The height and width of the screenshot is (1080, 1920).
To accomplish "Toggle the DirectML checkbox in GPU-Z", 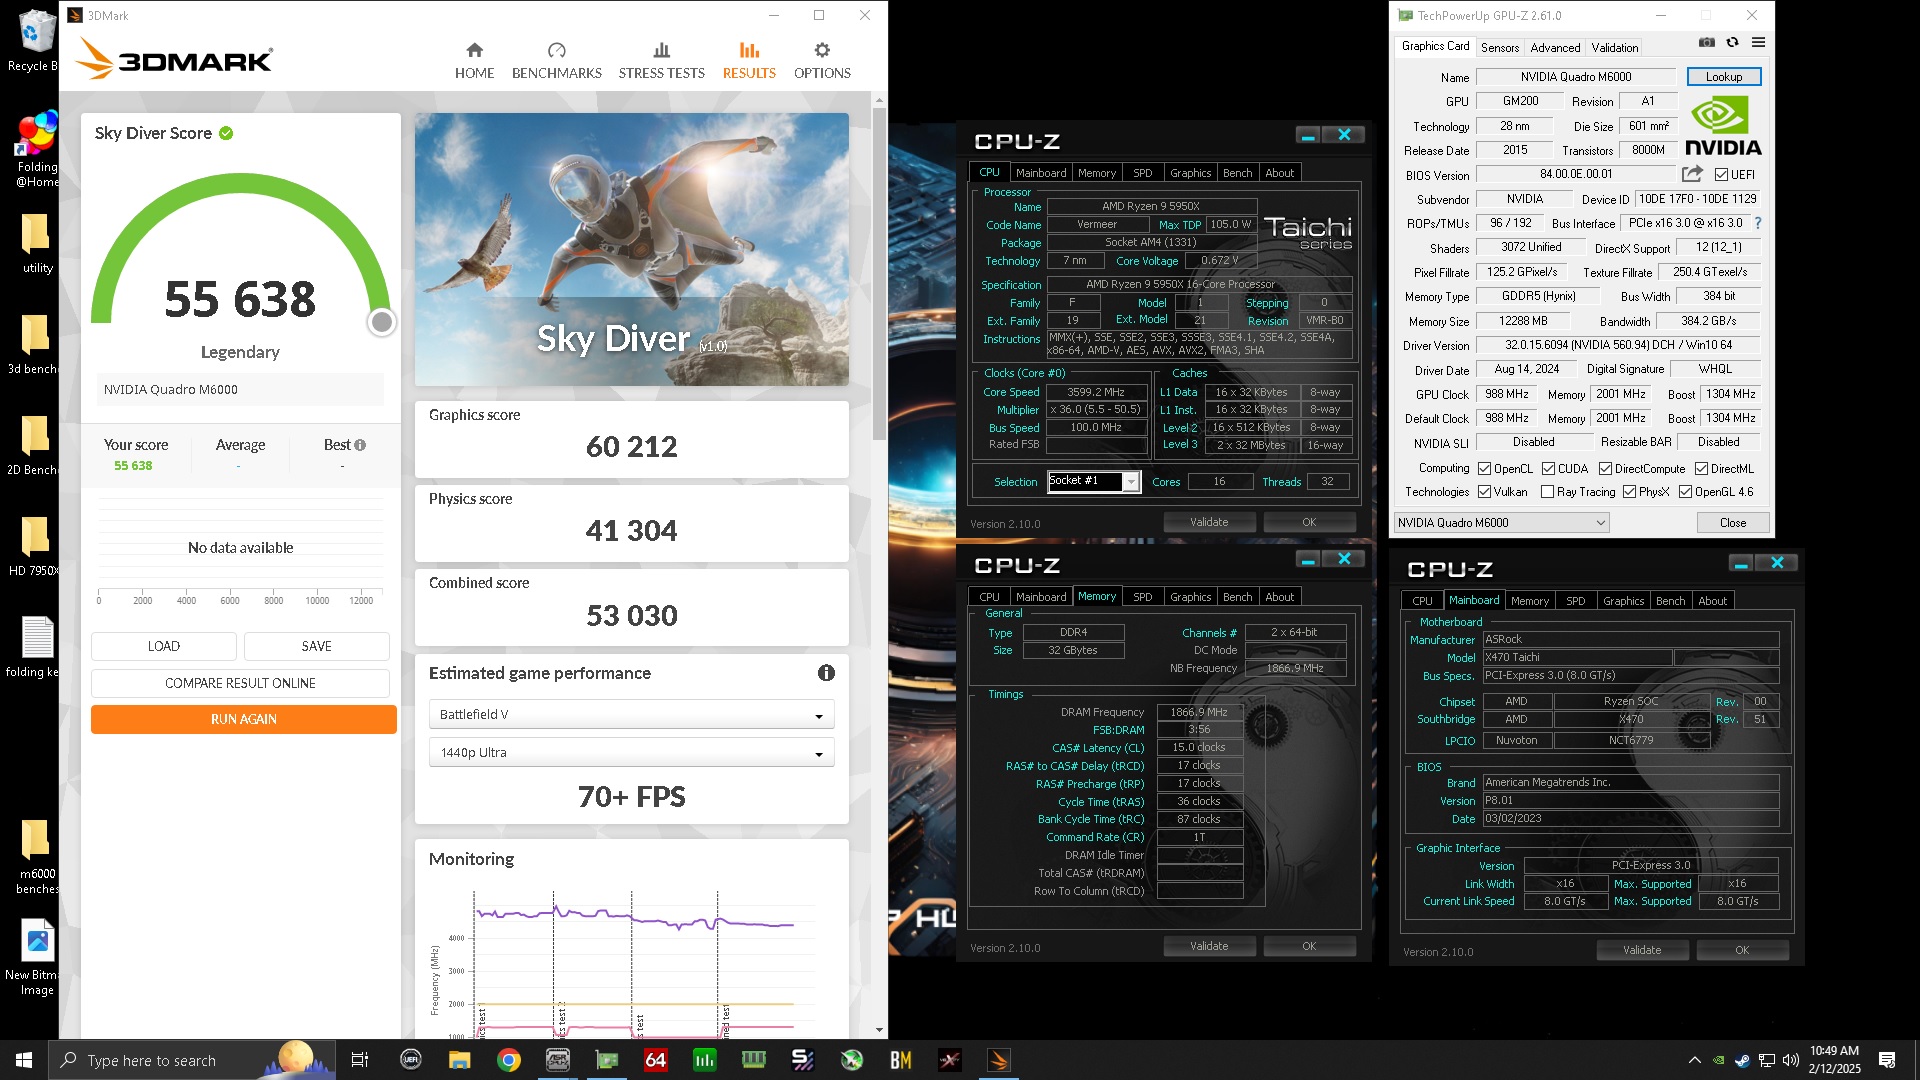I will 1701,469.
